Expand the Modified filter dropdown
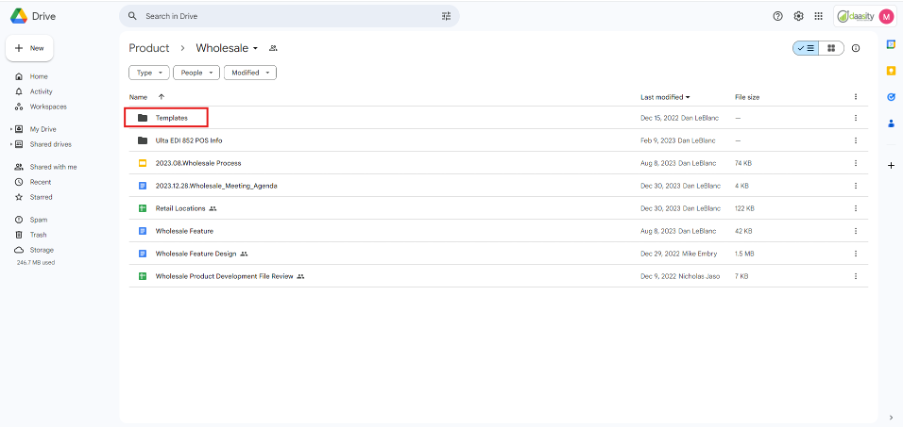Viewport: 904px width, 428px height. pos(250,73)
